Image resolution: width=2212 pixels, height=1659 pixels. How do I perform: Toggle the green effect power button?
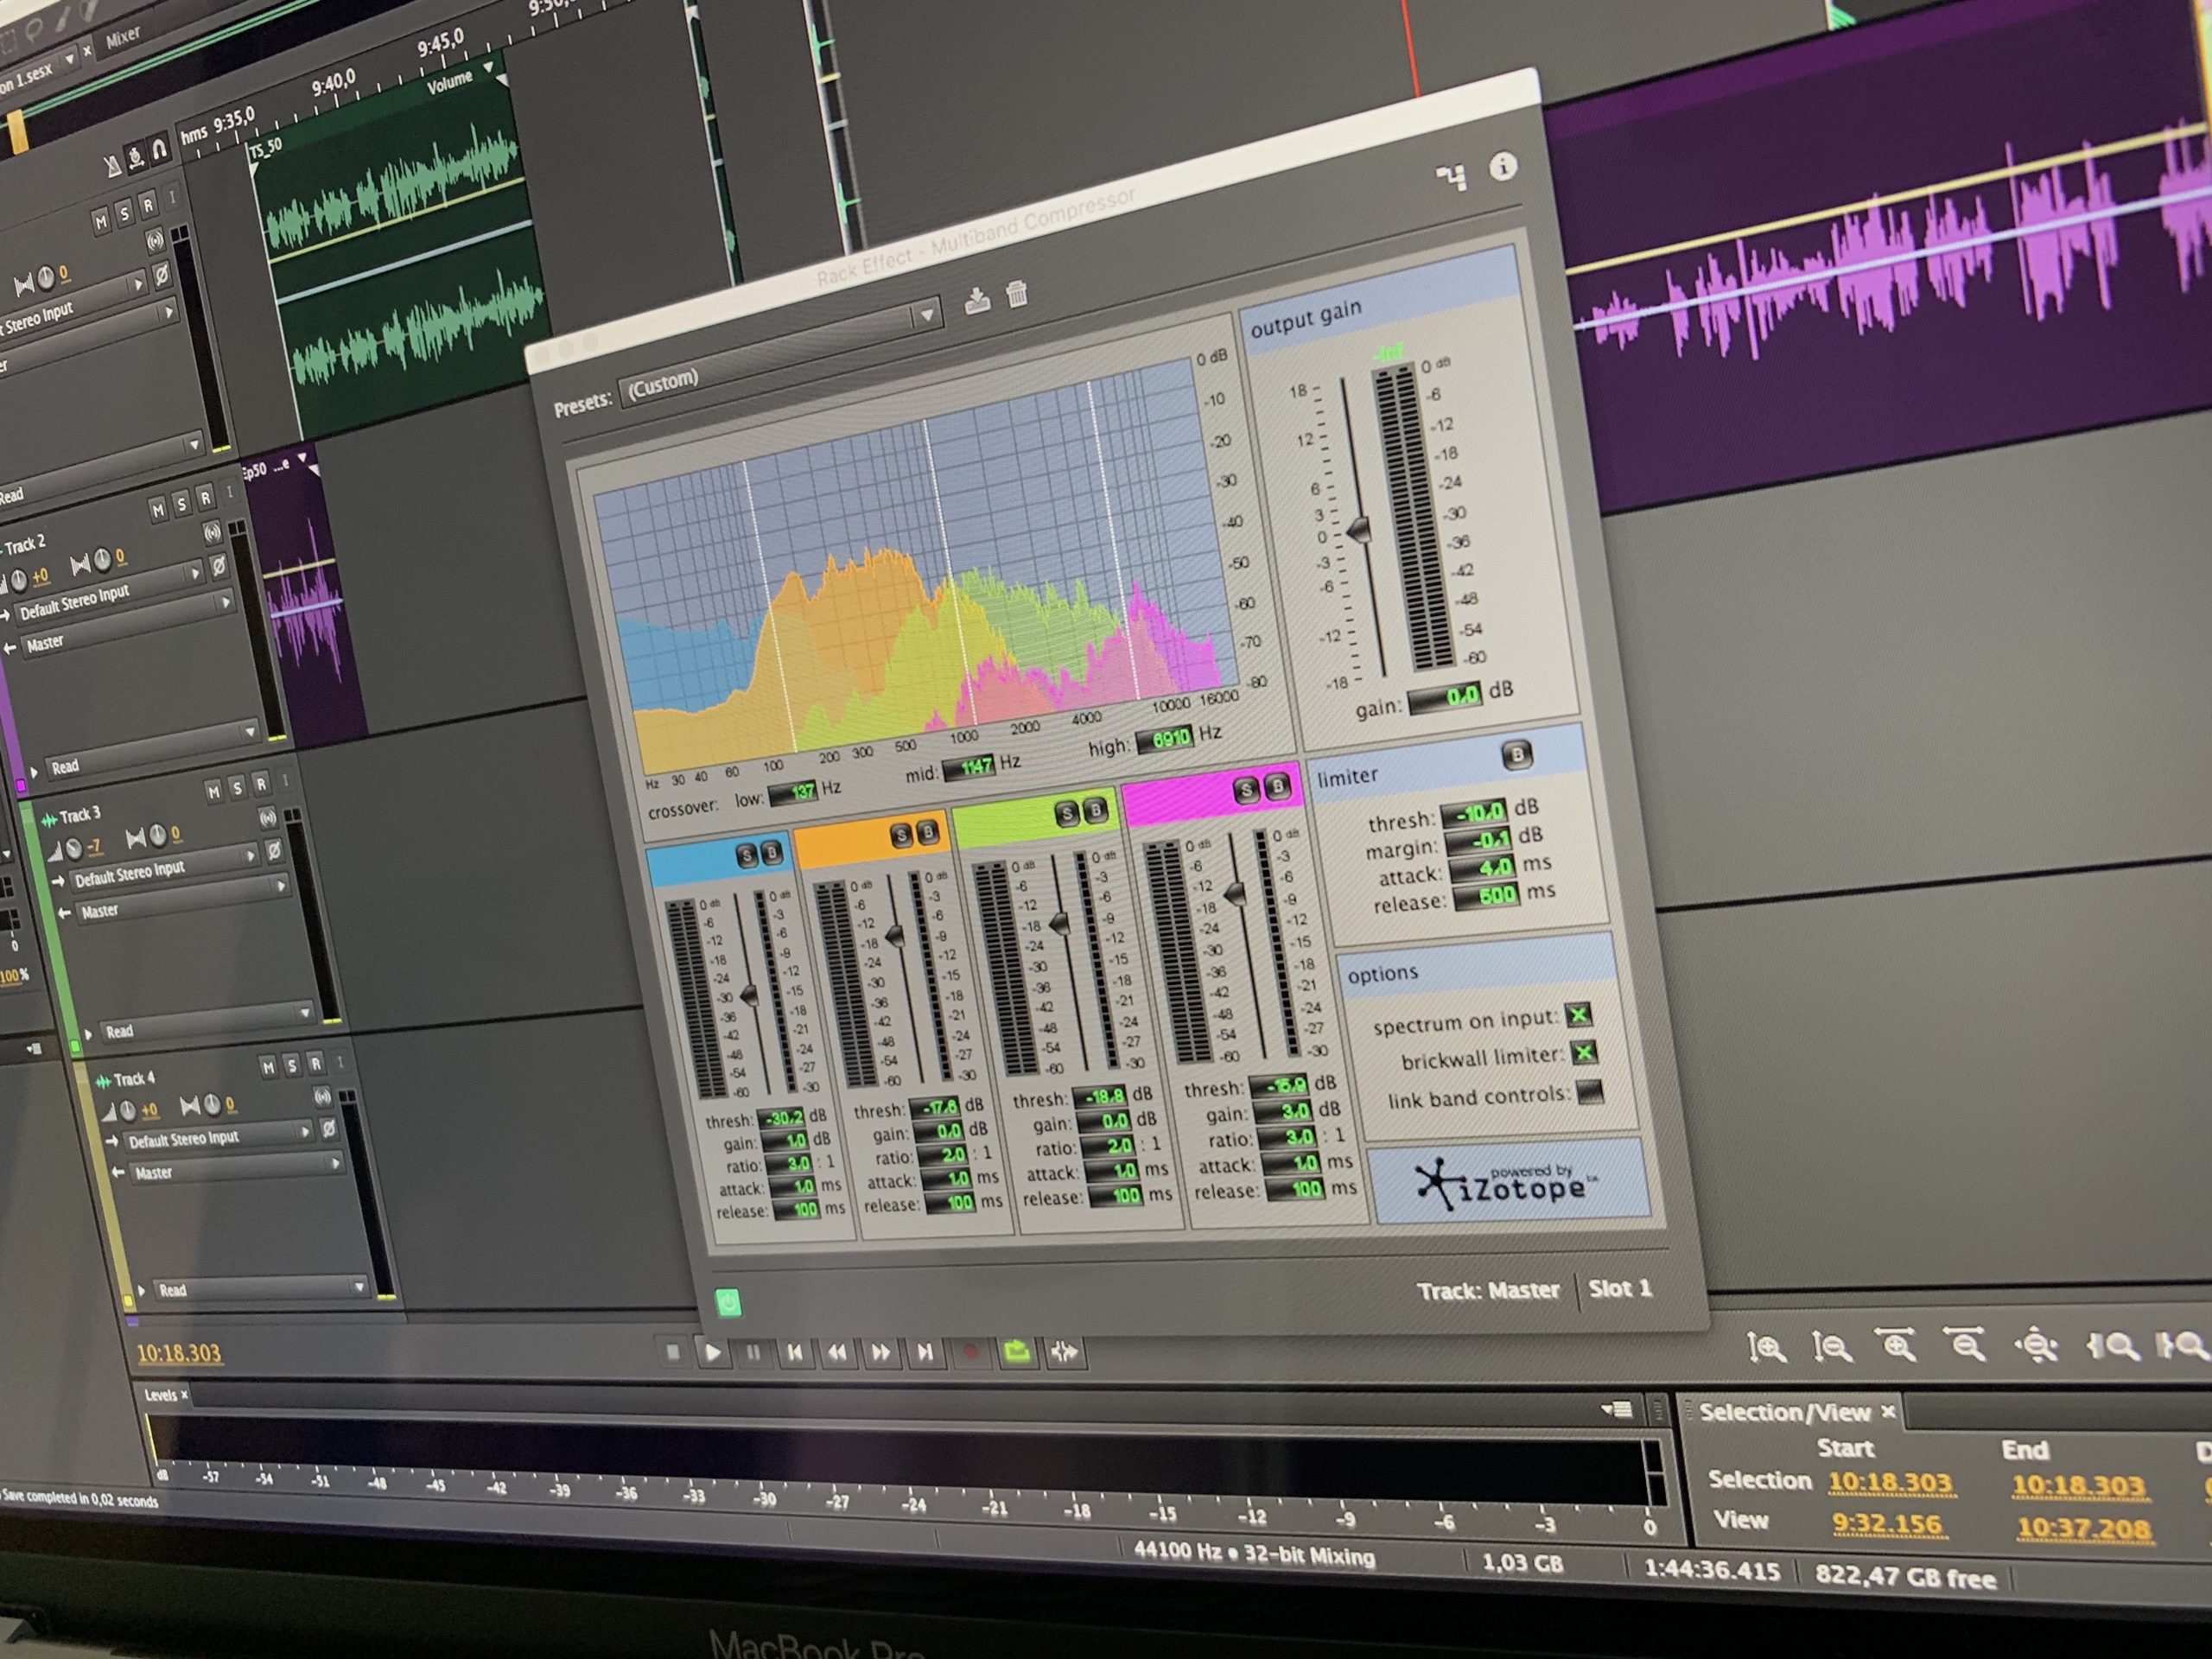[x=729, y=1302]
